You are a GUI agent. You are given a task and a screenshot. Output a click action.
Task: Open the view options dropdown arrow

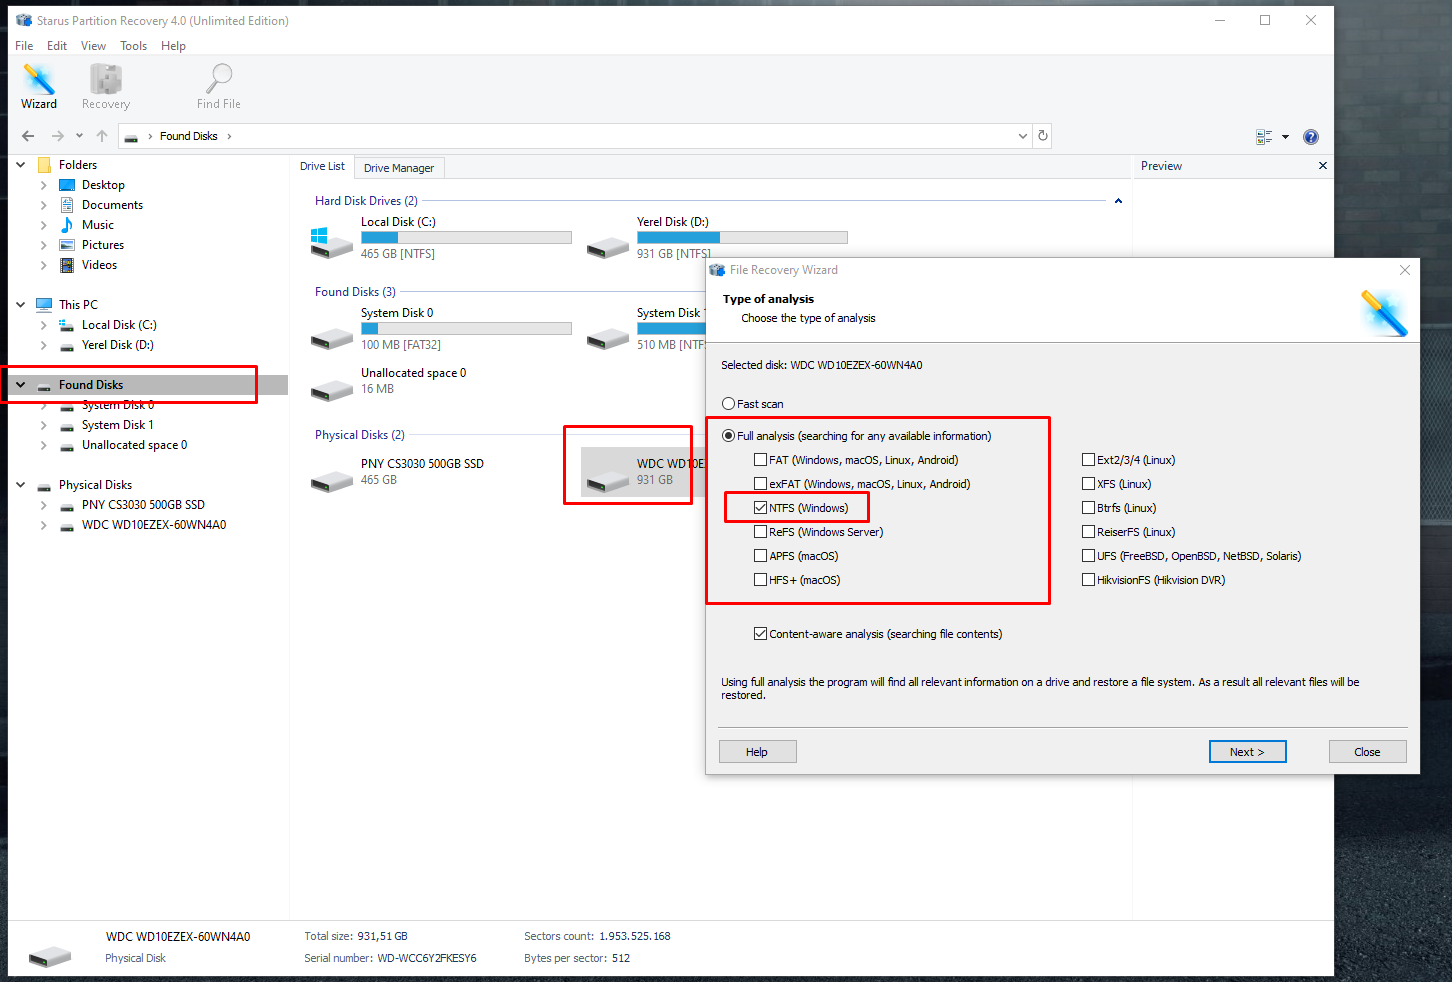1285,137
